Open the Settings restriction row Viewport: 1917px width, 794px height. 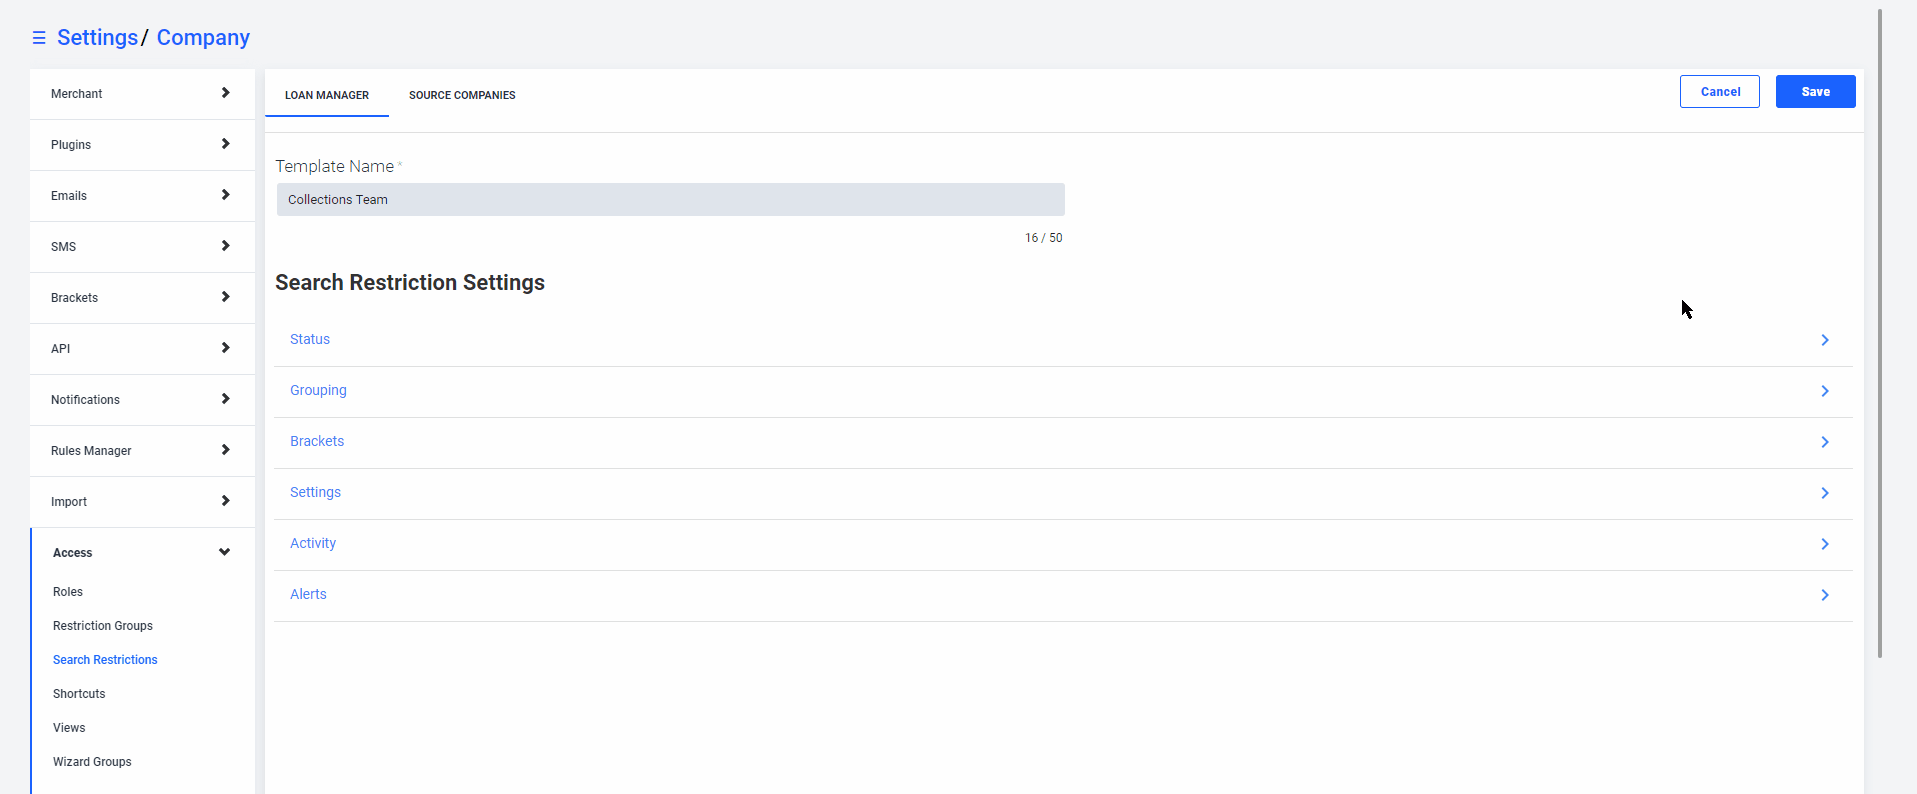point(1063,493)
